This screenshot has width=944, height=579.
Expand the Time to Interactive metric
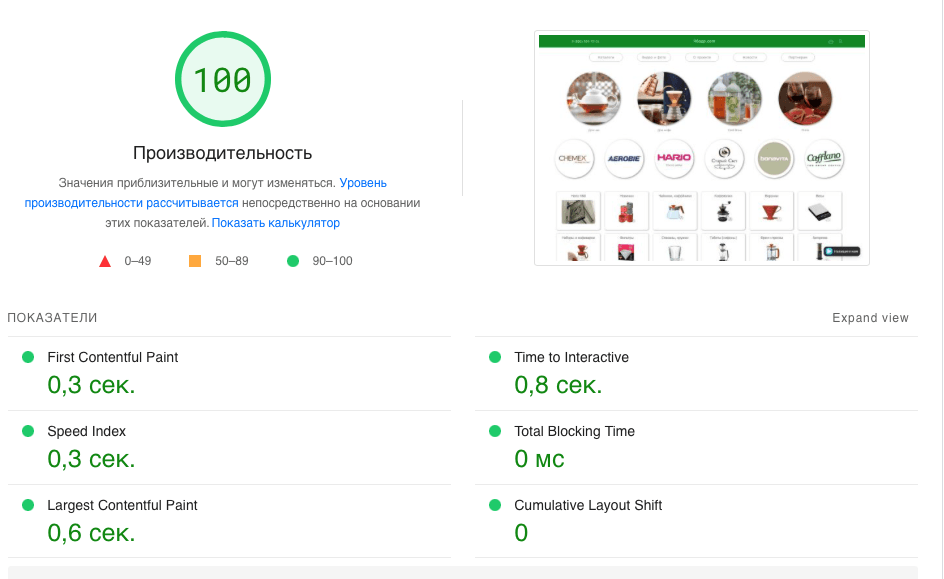(571, 357)
